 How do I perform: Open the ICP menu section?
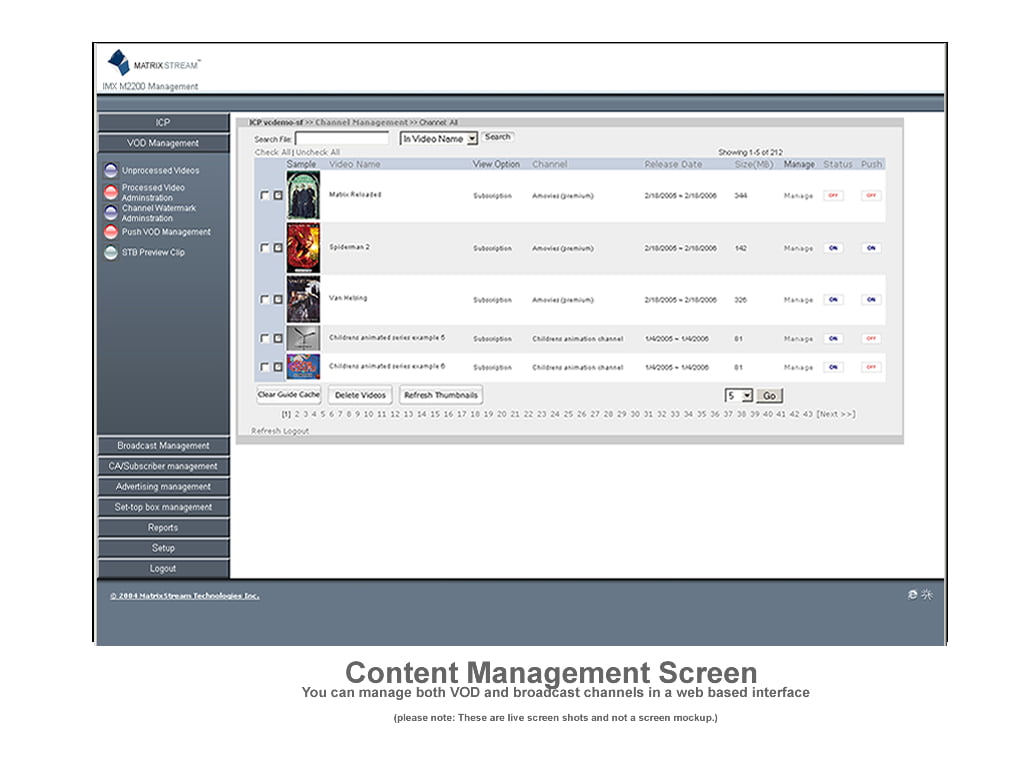click(x=163, y=122)
